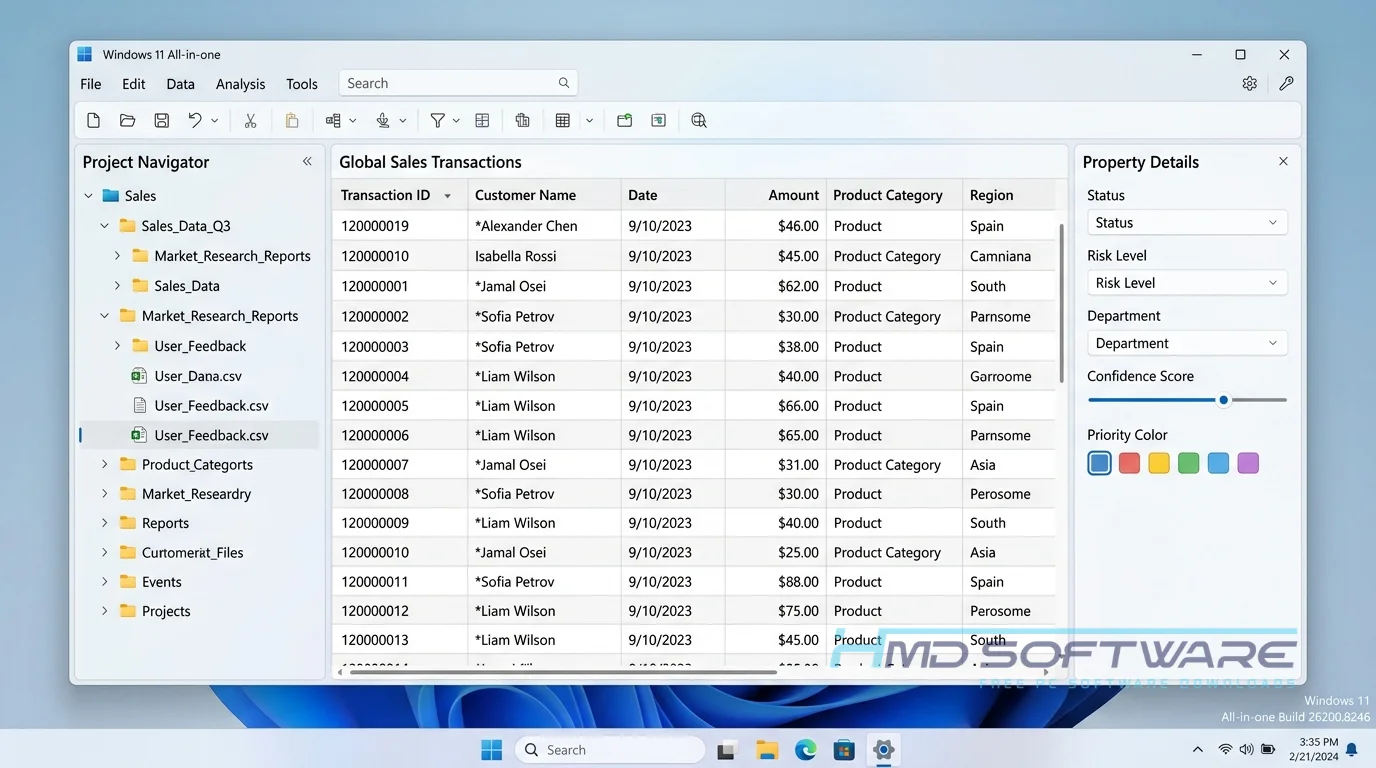Viewport: 1376px width, 768px height.
Task: Open the Department dropdown
Action: (1187, 343)
